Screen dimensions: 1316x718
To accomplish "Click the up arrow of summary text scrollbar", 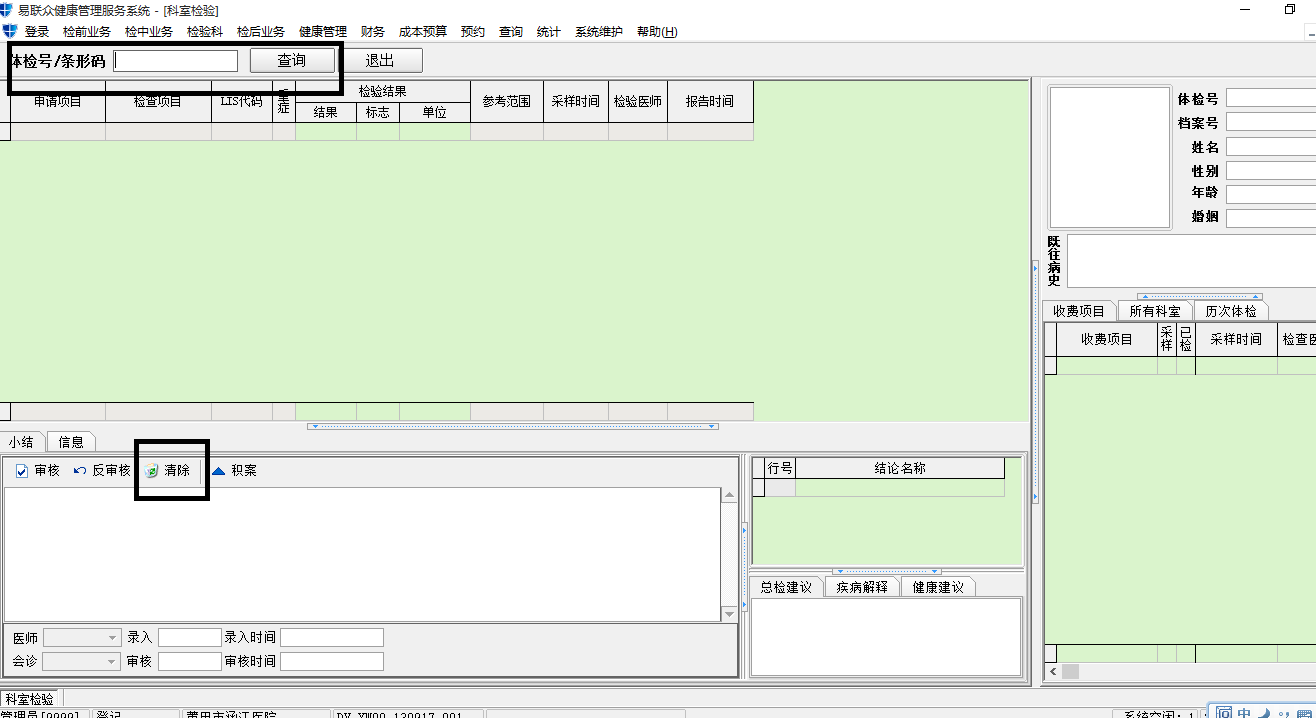I will pyautogui.click(x=730, y=495).
